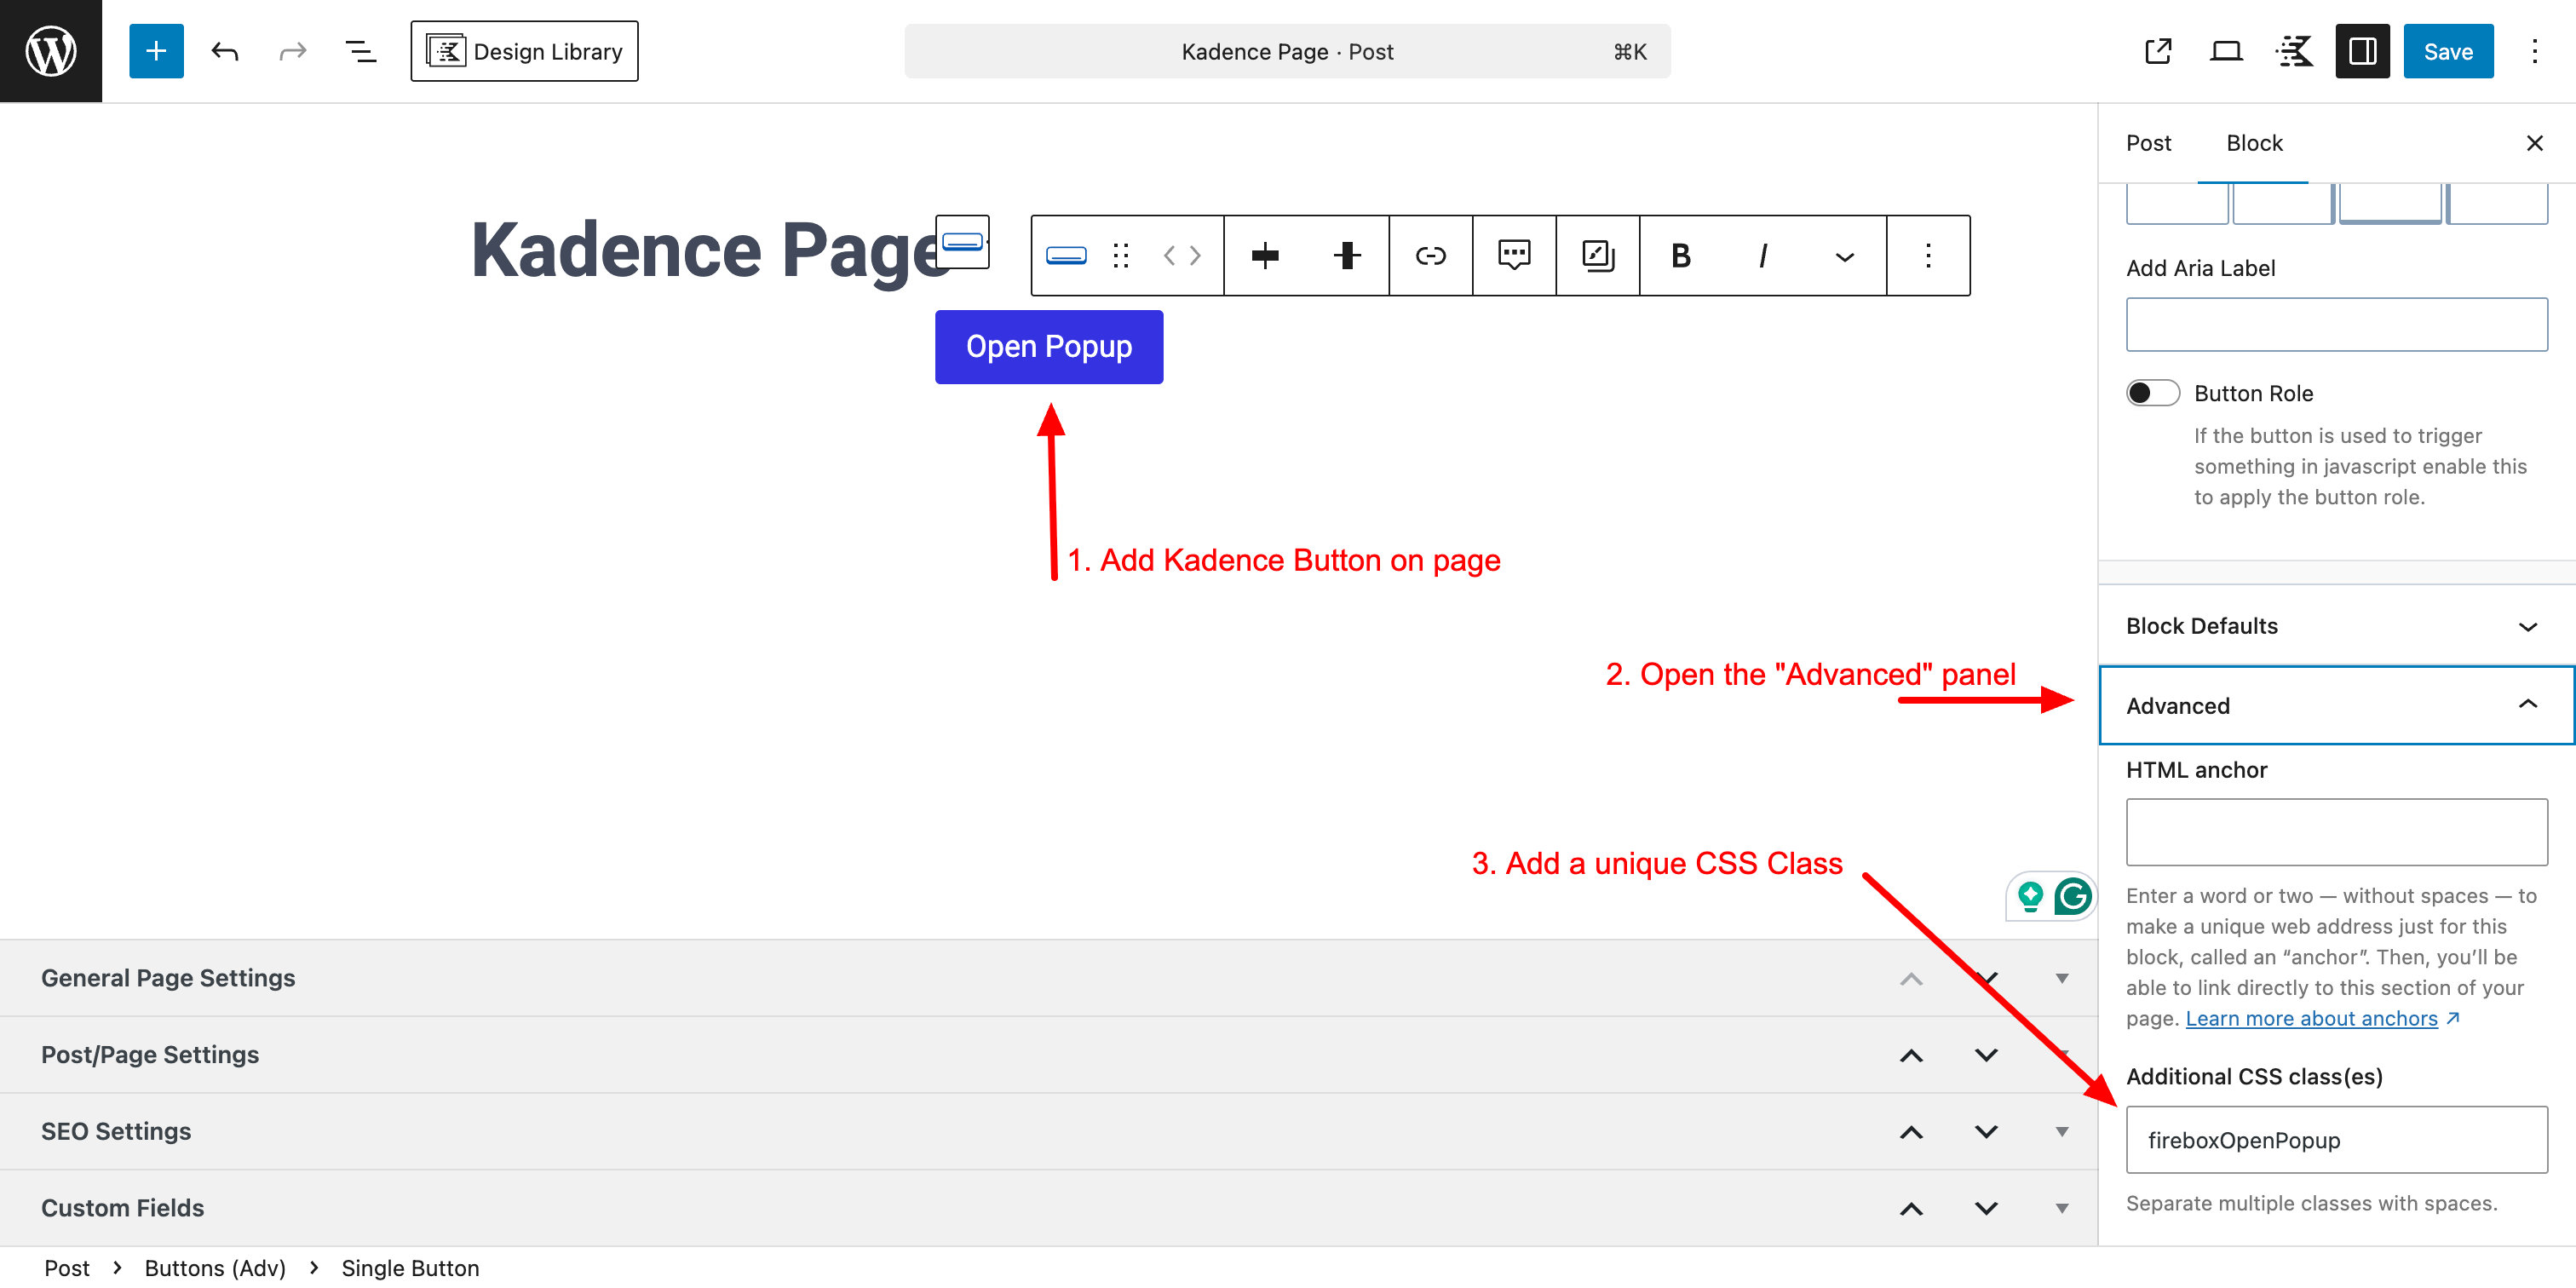
Task: Grab the block drag handle
Action: coord(1121,255)
